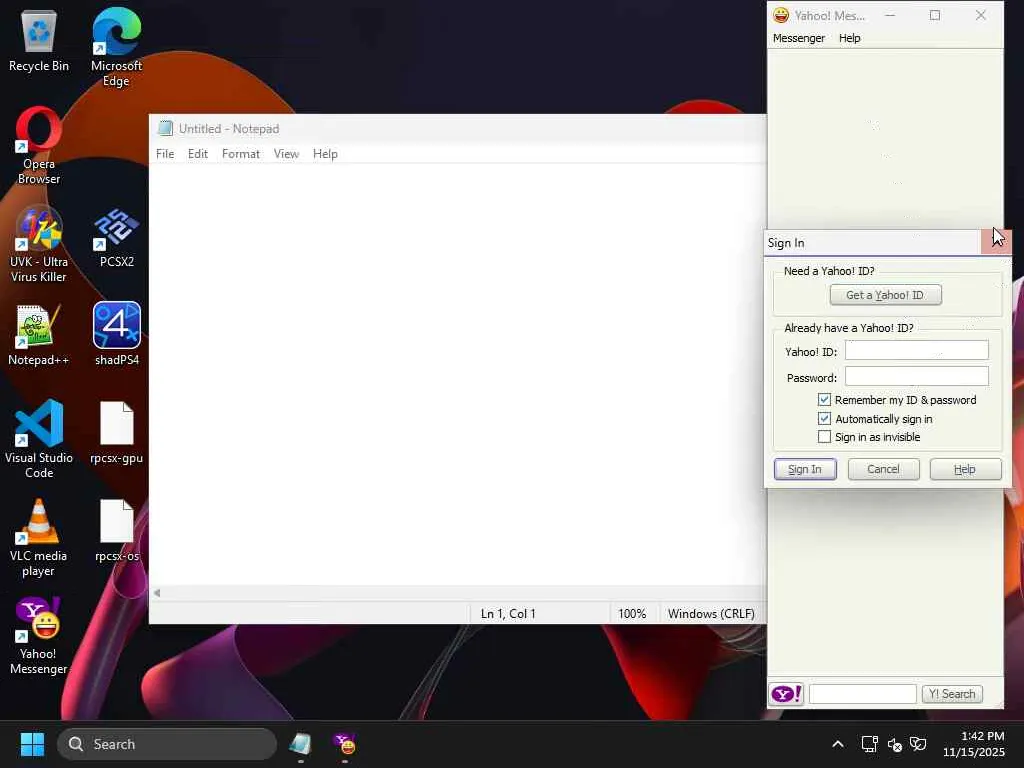Select the Opera Browser desktop shortcut
Viewport: 1024px width, 768px height.
[x=39, y=145]
